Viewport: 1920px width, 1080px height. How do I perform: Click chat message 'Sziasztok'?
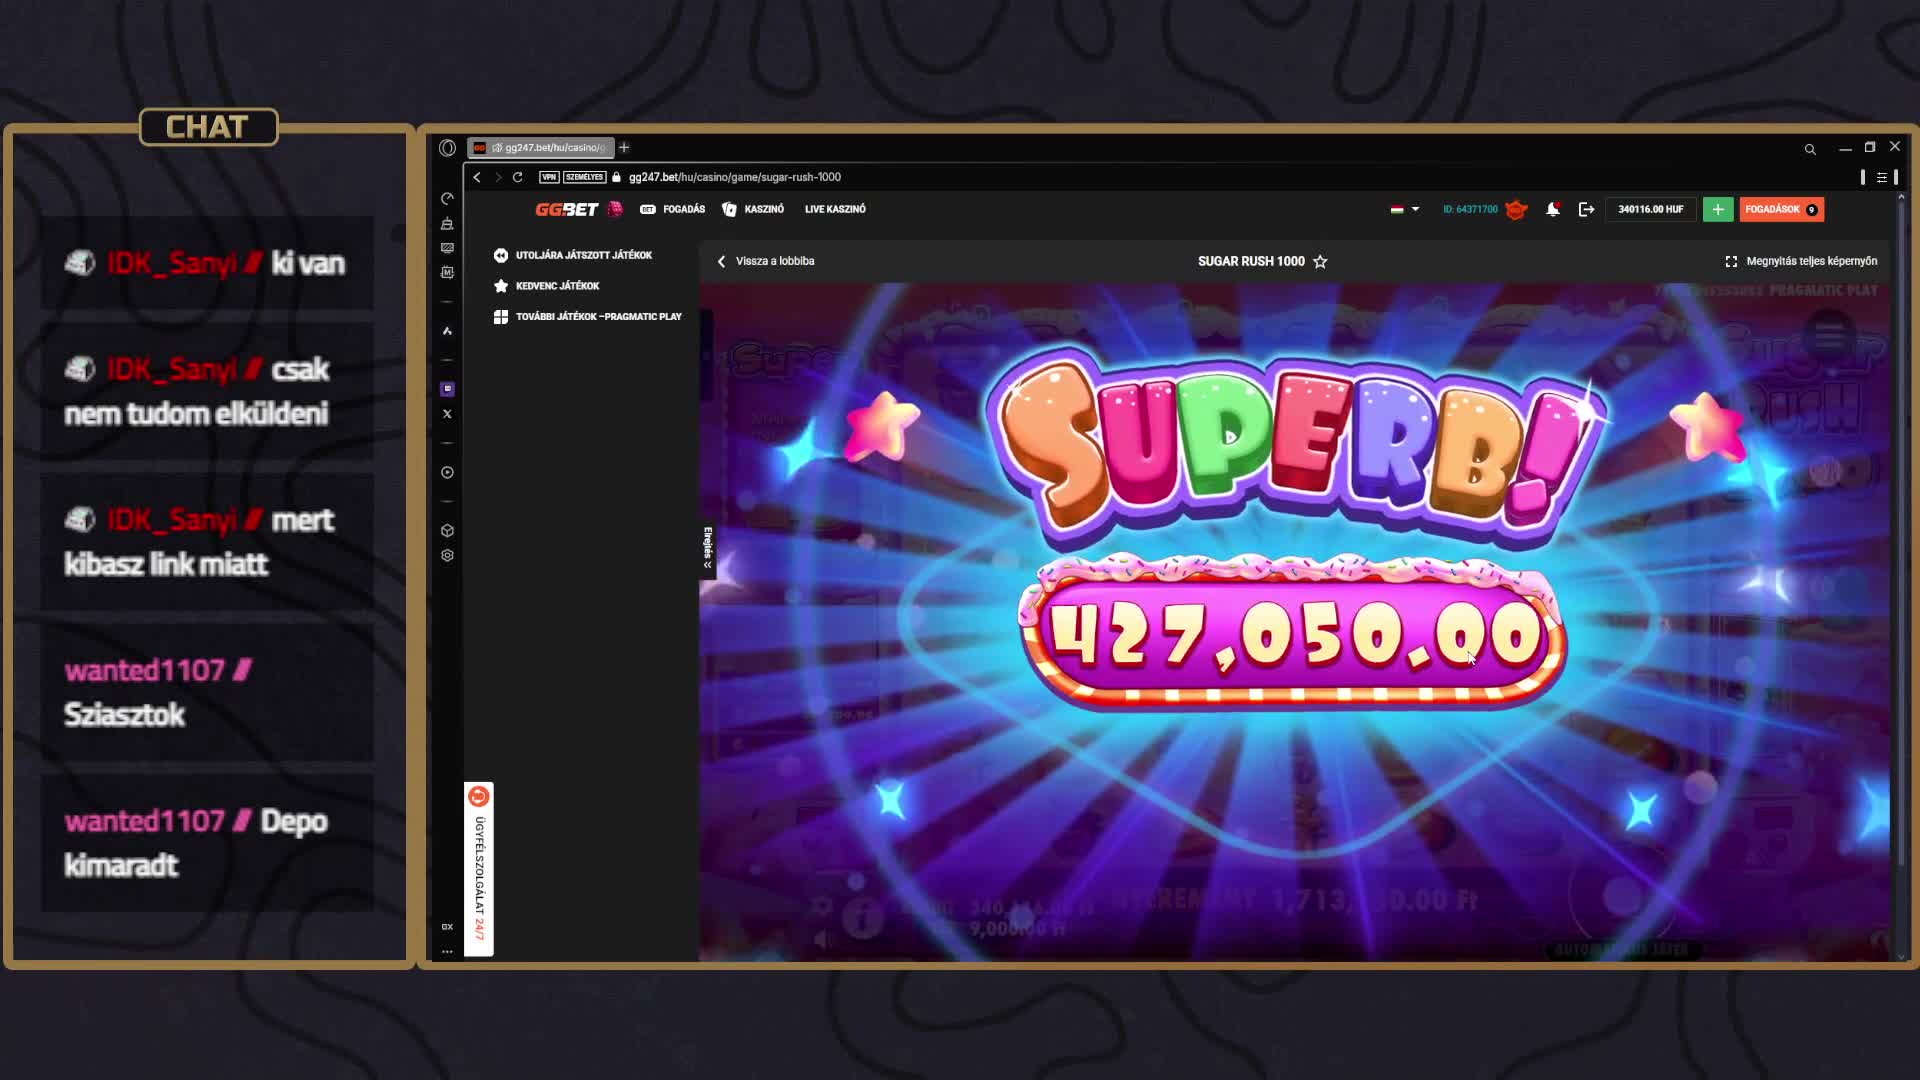(x=207, y=692)
